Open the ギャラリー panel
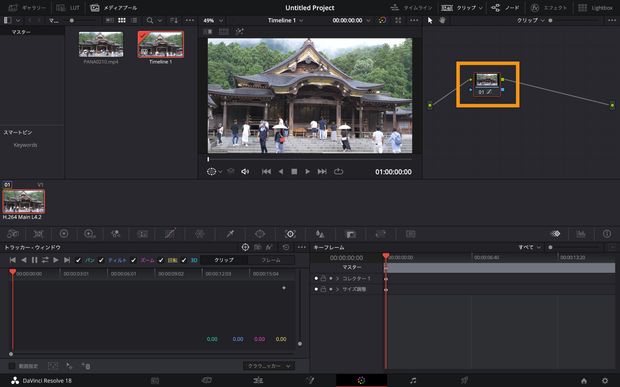The height and width of the screenshot is (387, 620). tap(27, 8)
